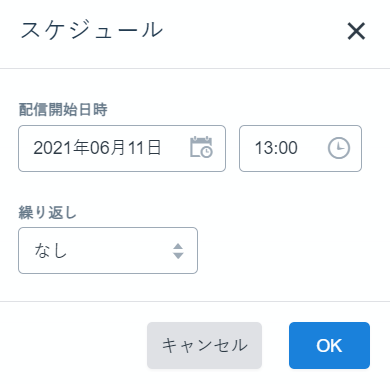Click the 配信開始日時 label
This screenshot has height=384, width=390.
(63, 110)
